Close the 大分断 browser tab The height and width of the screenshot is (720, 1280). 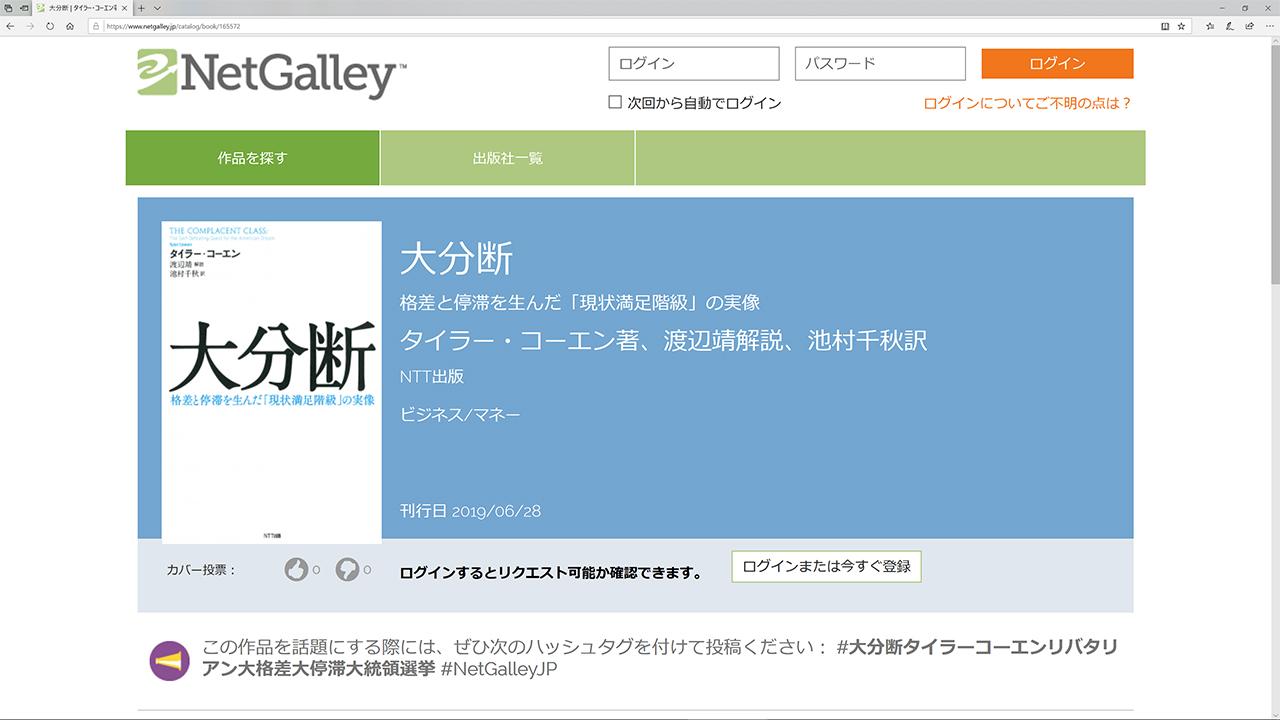[x=125, y=8]
